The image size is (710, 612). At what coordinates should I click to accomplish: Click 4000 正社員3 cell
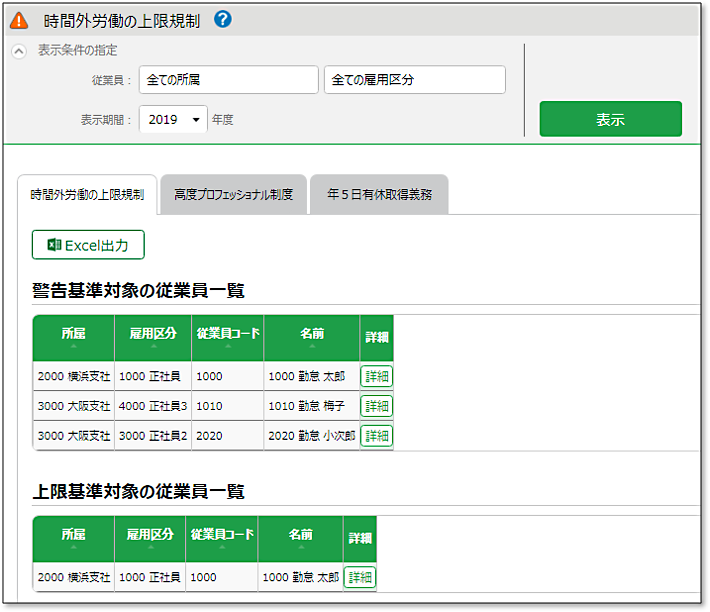(x=153, y=406)
